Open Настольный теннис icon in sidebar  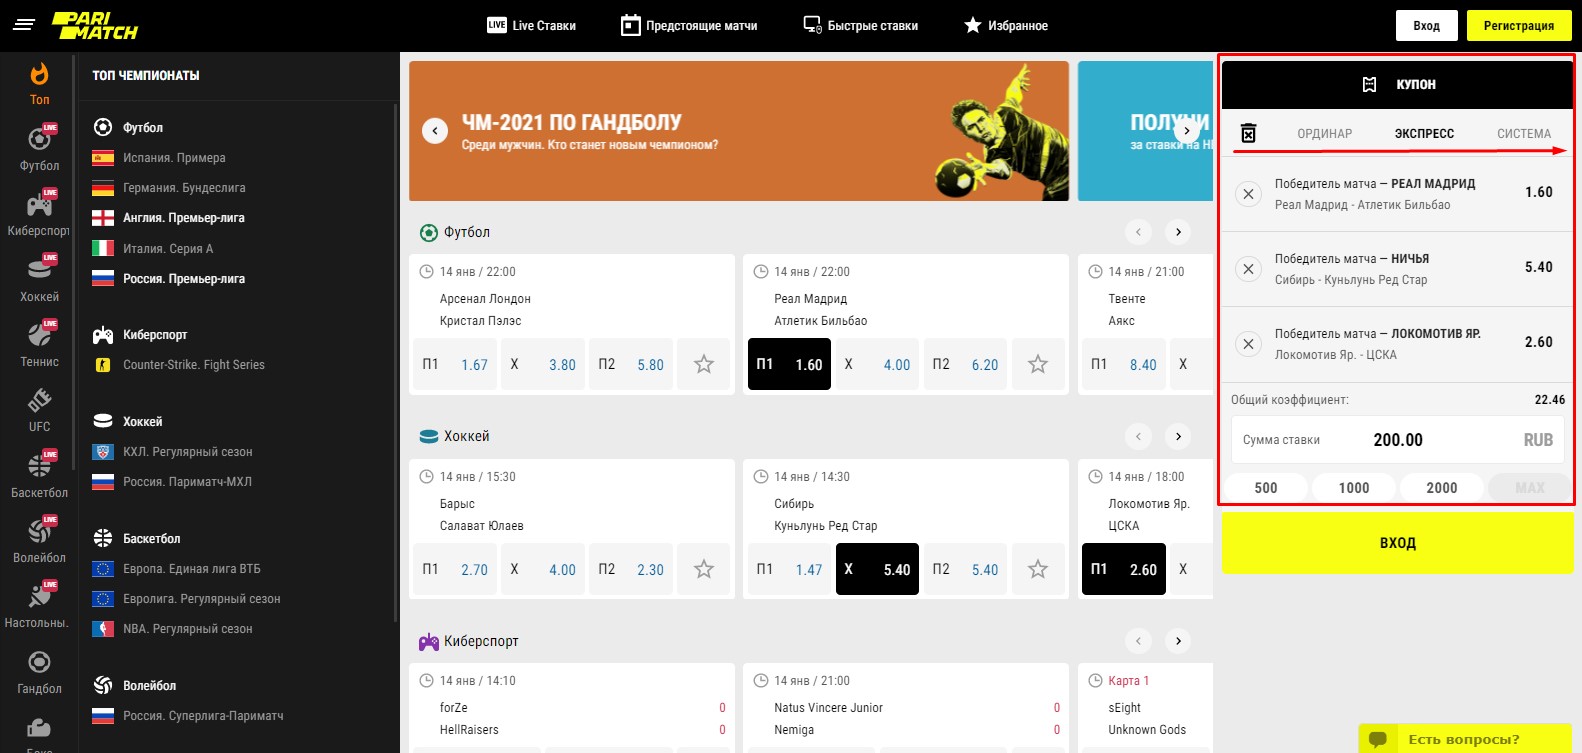point(39,606)
